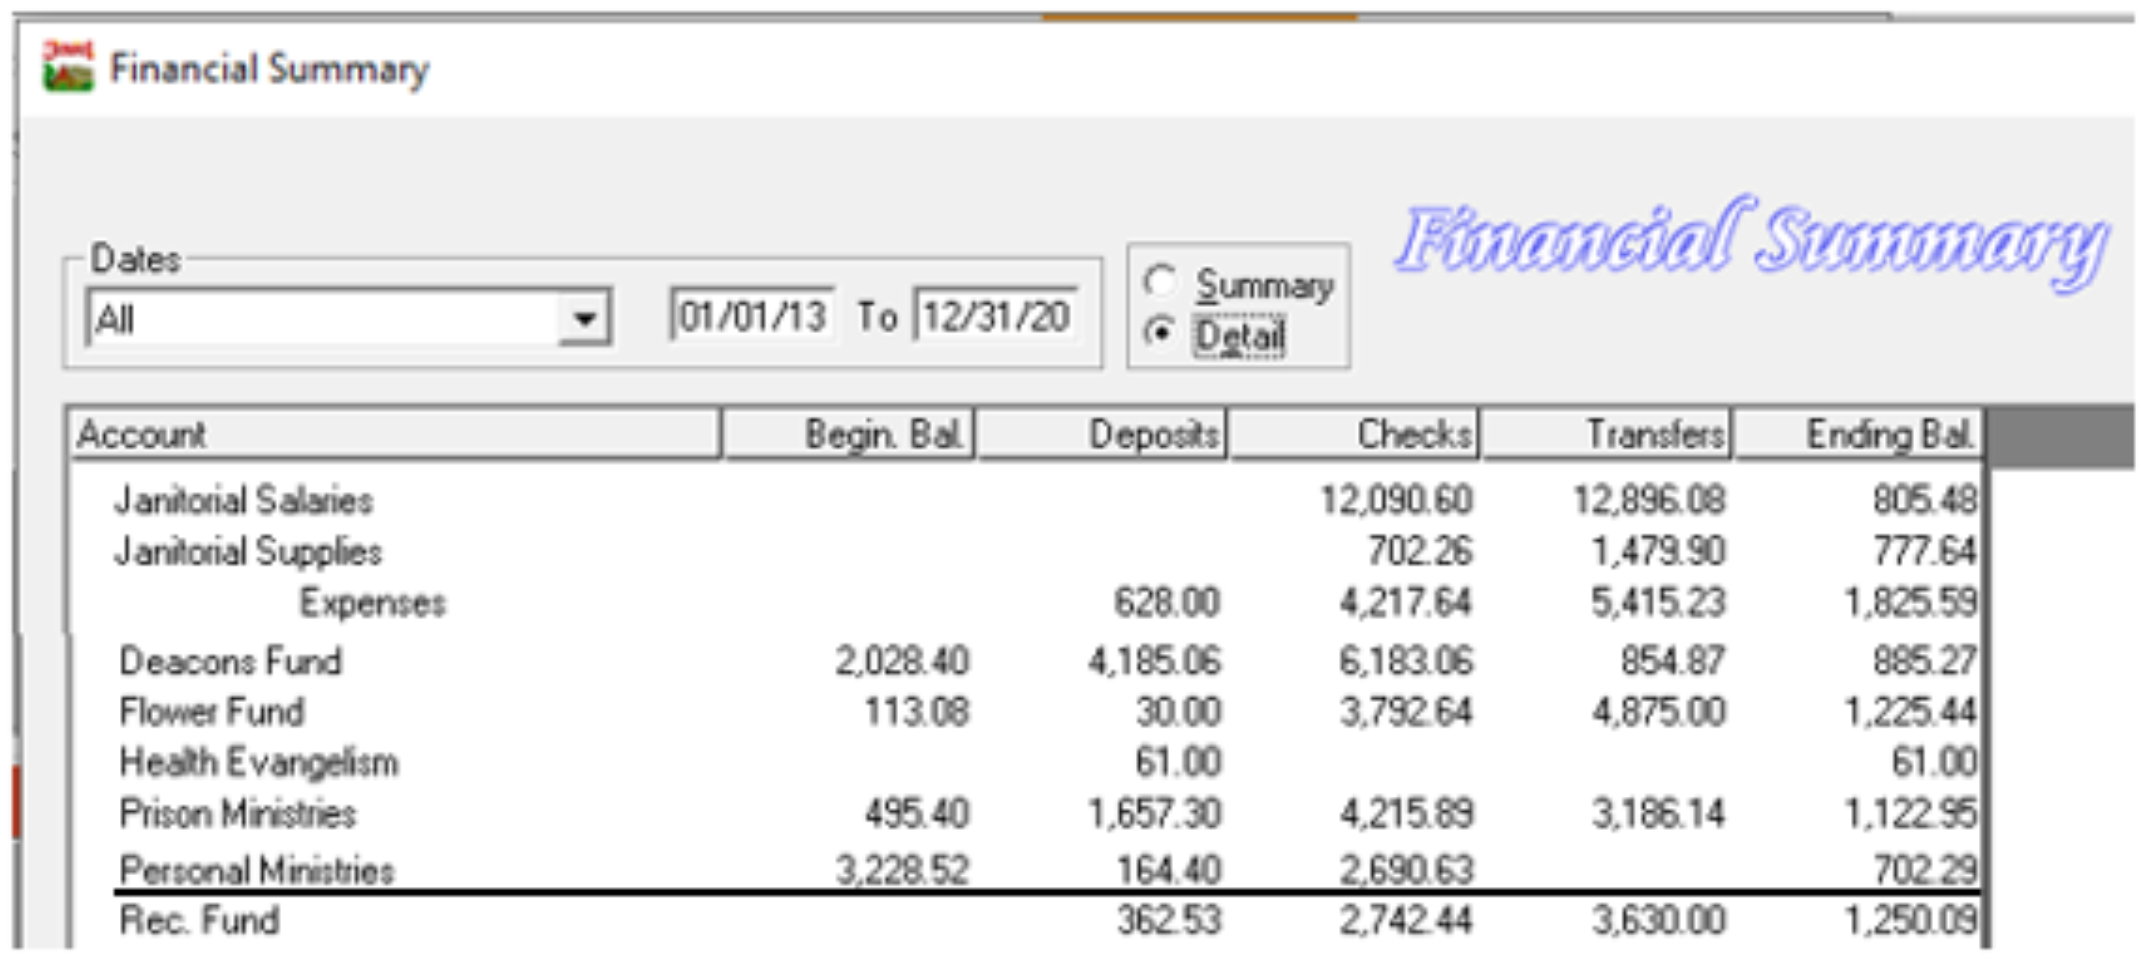The width and height of the screenshot is (2148, 976).
Task: Select the Prison Ministries row
Action: [x=238, y=814]
